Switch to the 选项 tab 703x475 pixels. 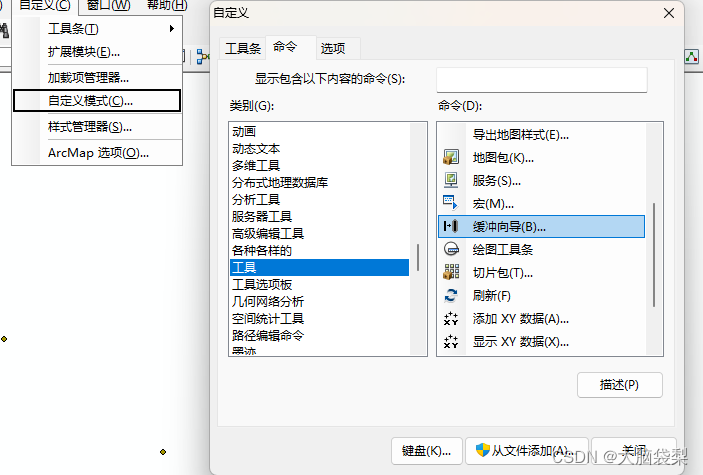point(338,48)
